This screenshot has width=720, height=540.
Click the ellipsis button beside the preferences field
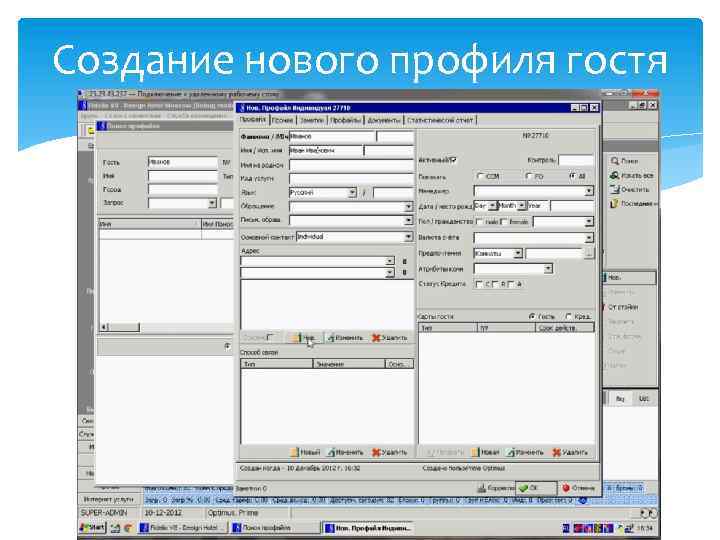pos(589,253)
